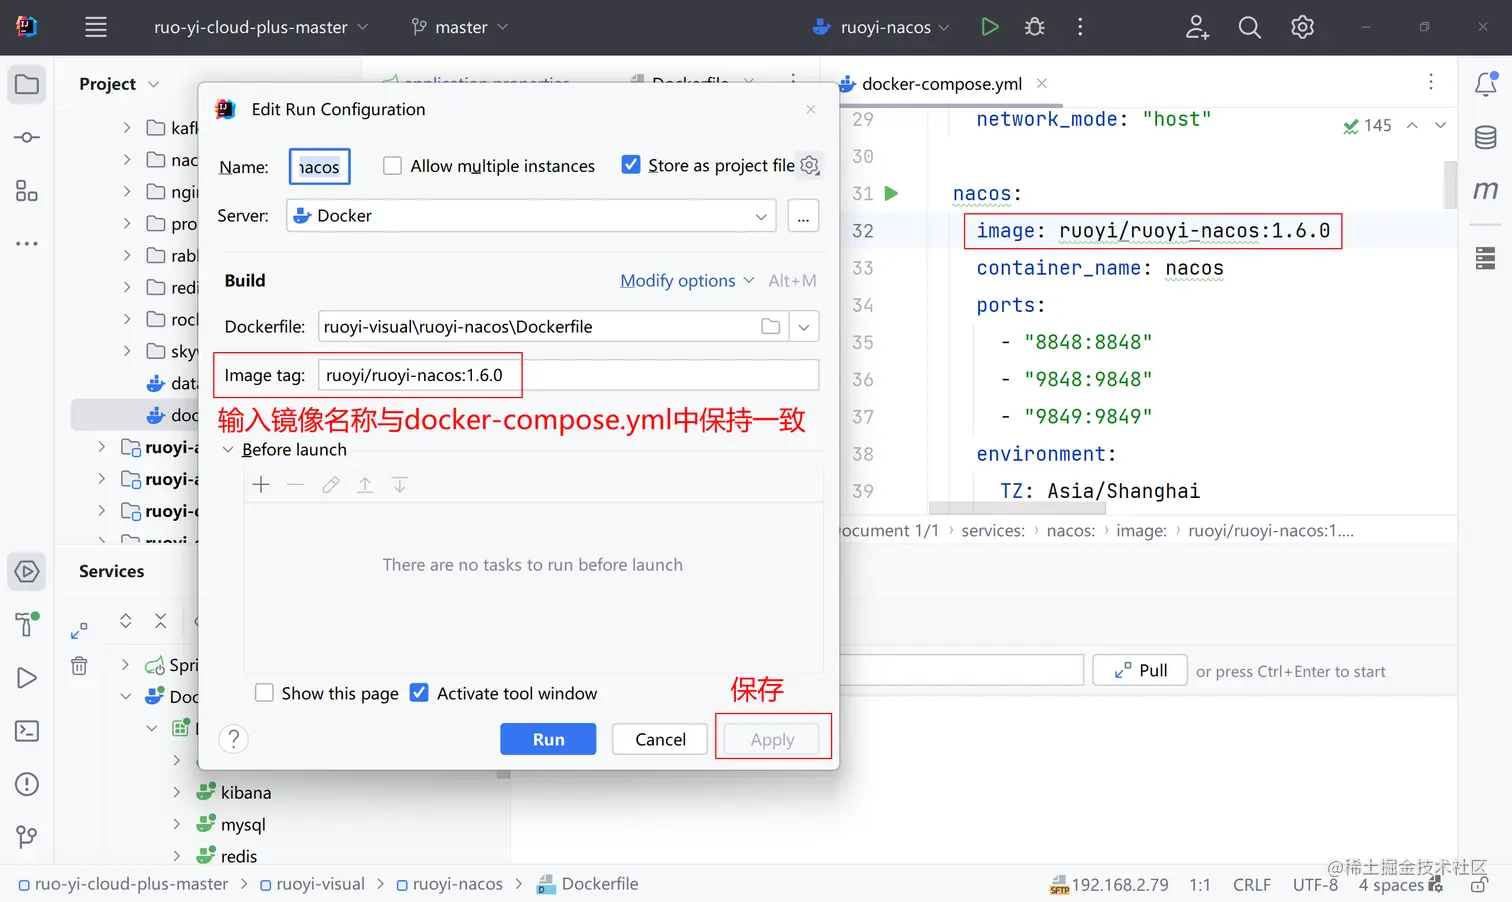Open ruo-yi-cloud-plus-master project dropdown
This screenshot has height=902, width=1512.
point(261,27)
